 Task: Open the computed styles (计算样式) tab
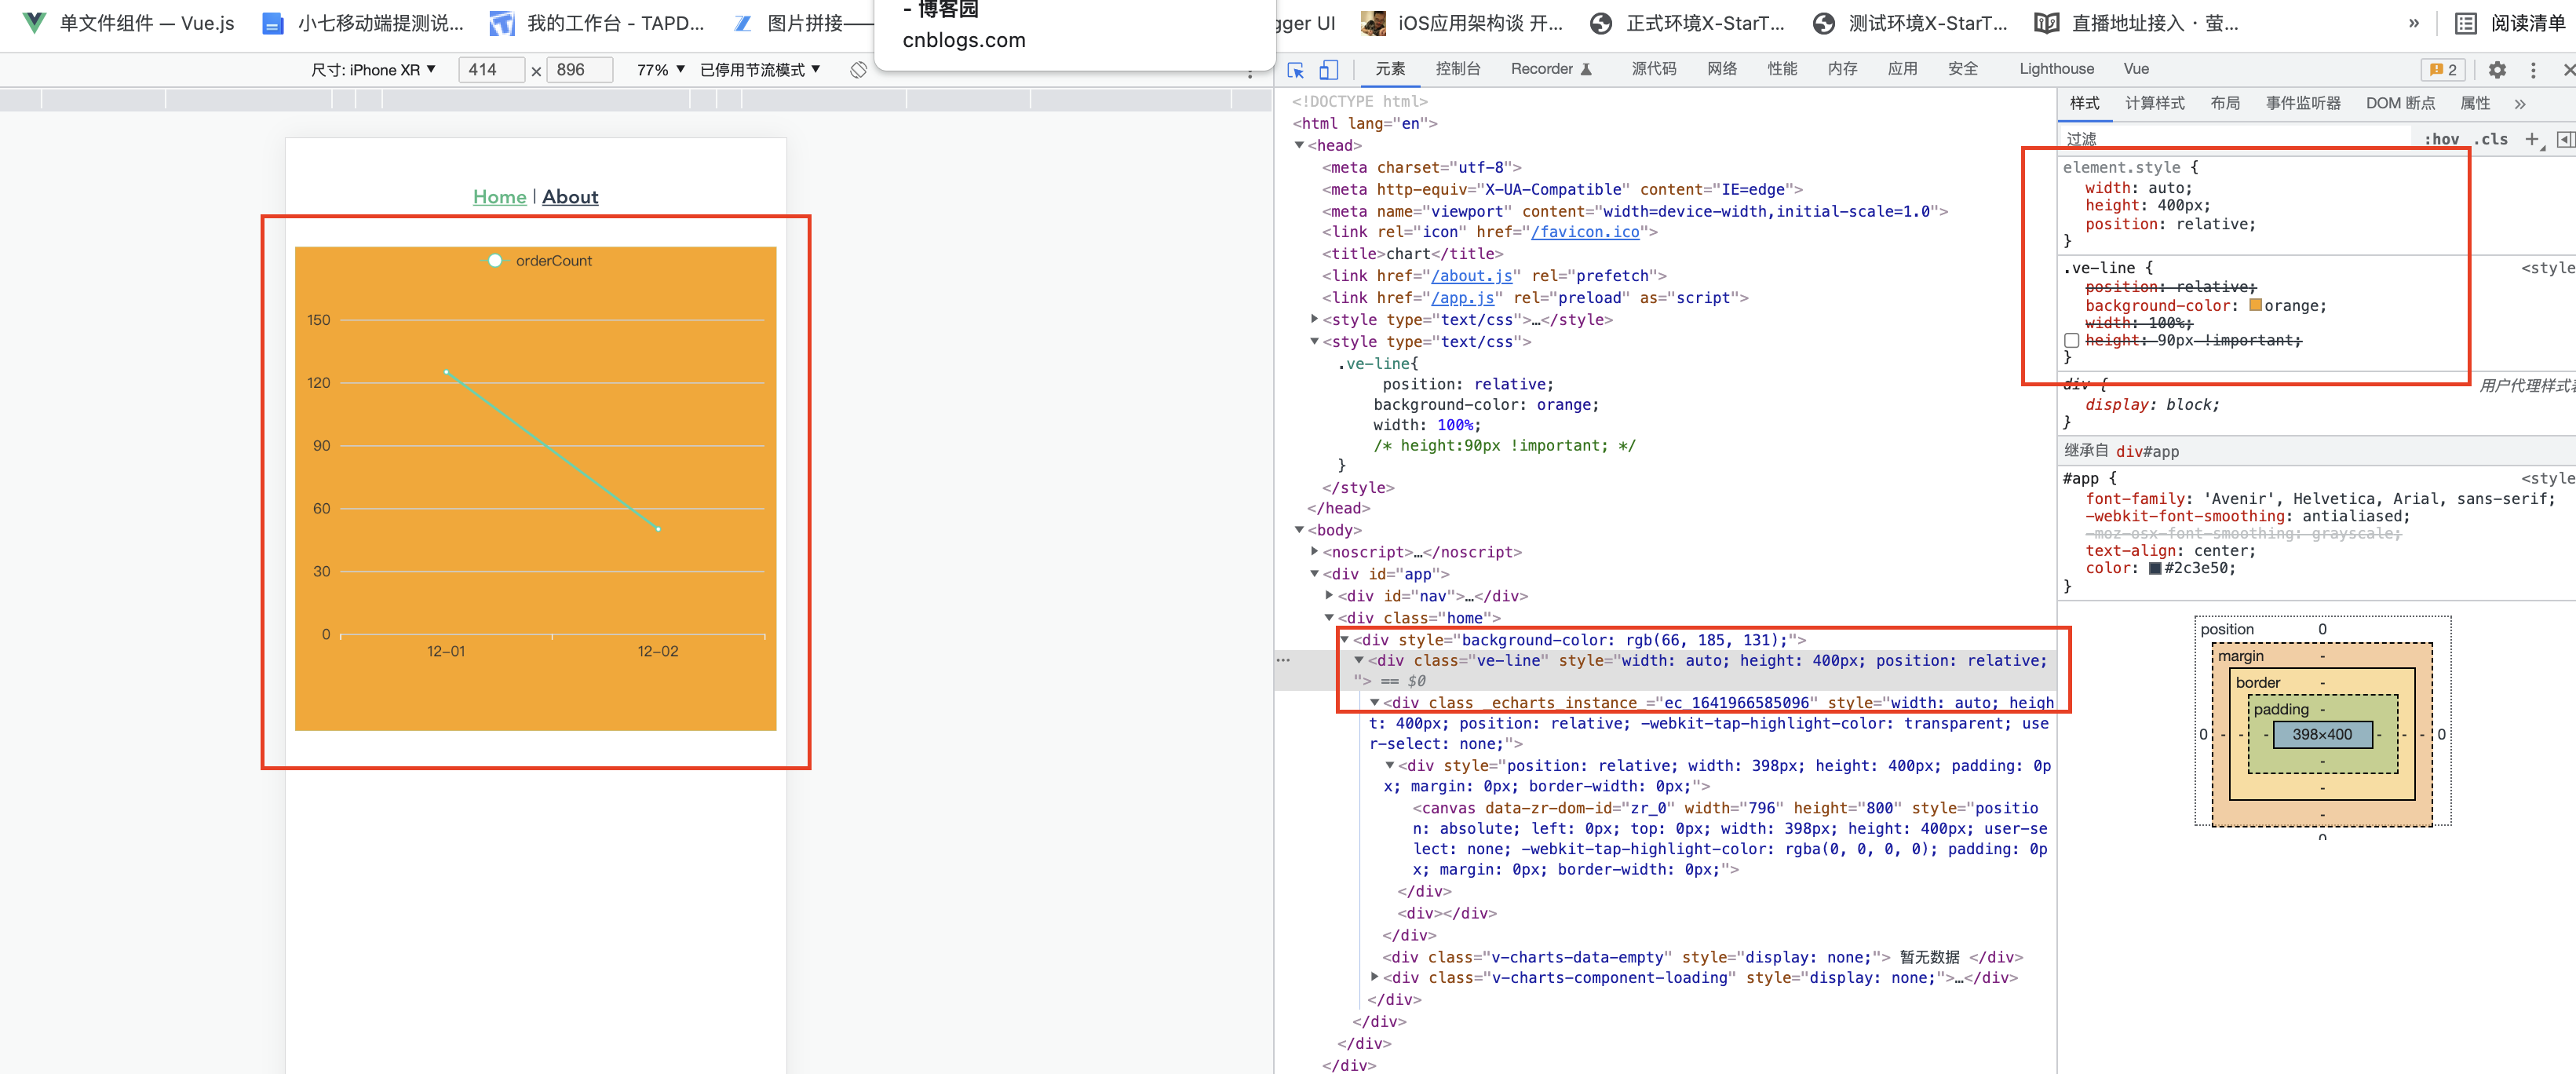click(x=2154, y=104)
